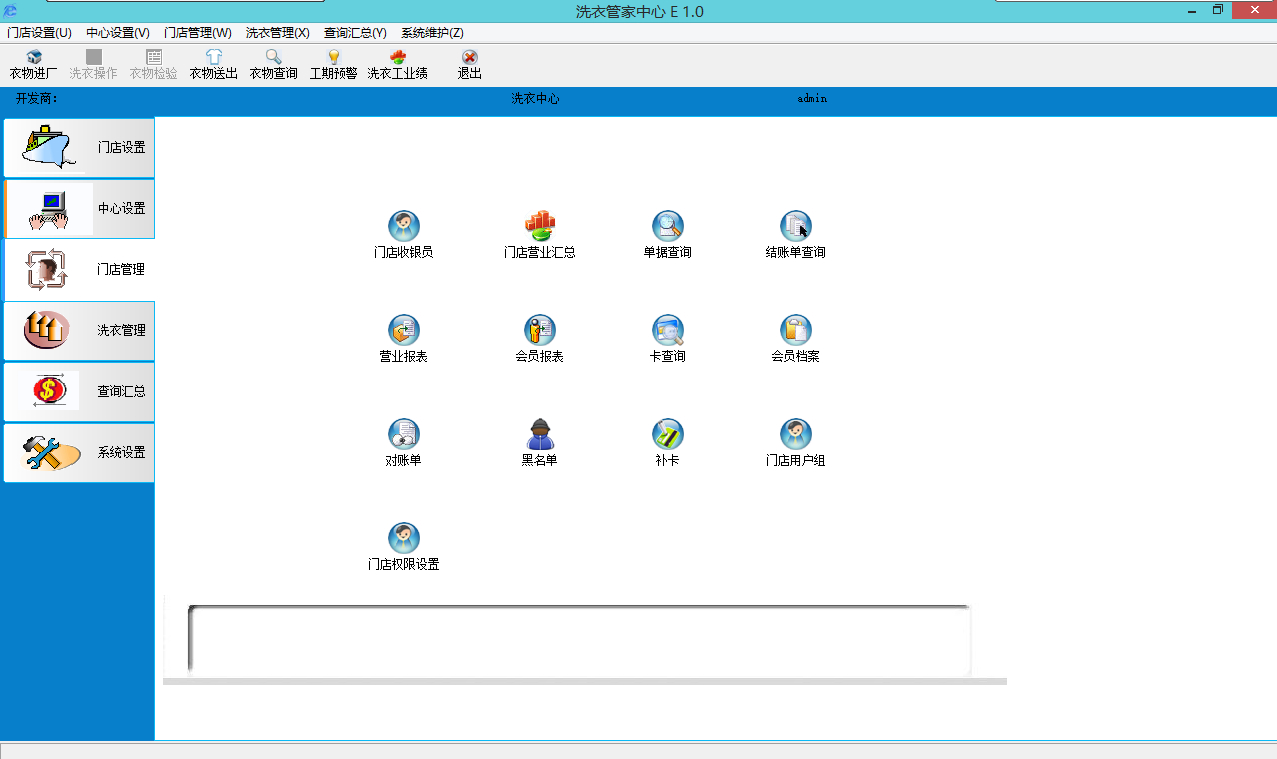This screenshot has width=1277, height=759.
Task: Click the 洗衣中心 label in the blue bar
Action: tap(536, 99)
